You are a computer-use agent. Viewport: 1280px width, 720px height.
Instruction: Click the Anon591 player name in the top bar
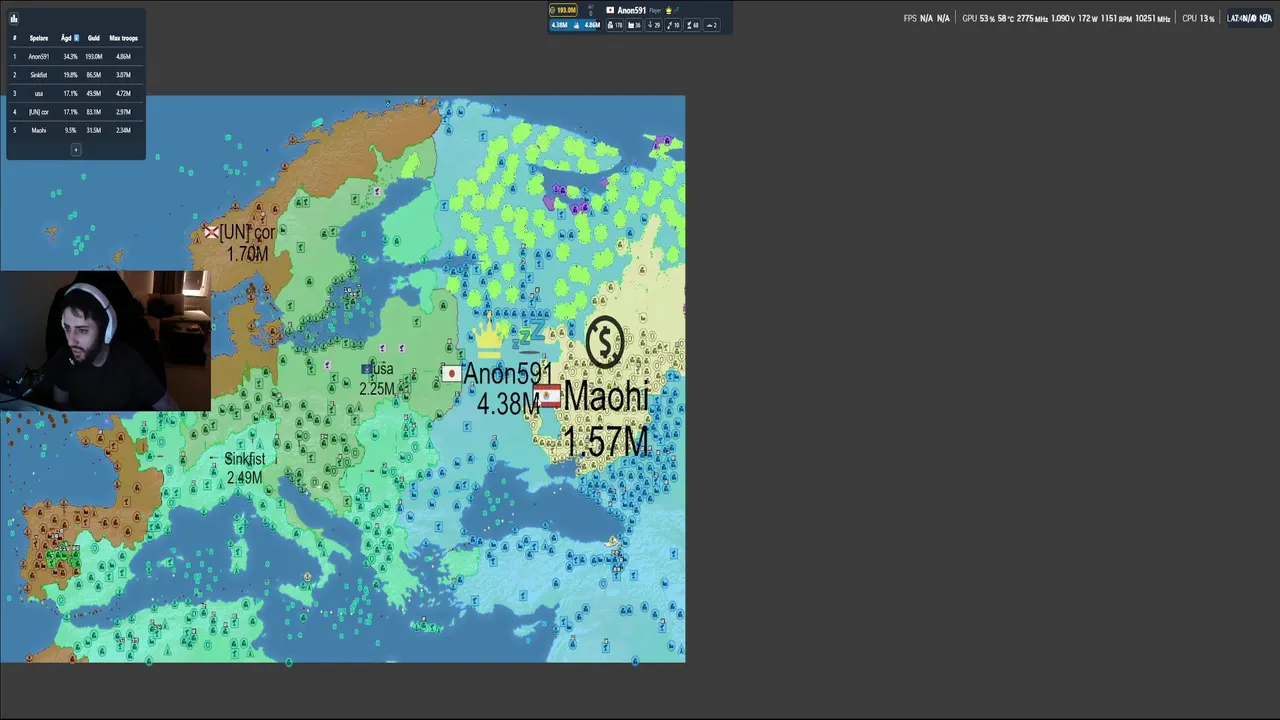click(631, 10)
